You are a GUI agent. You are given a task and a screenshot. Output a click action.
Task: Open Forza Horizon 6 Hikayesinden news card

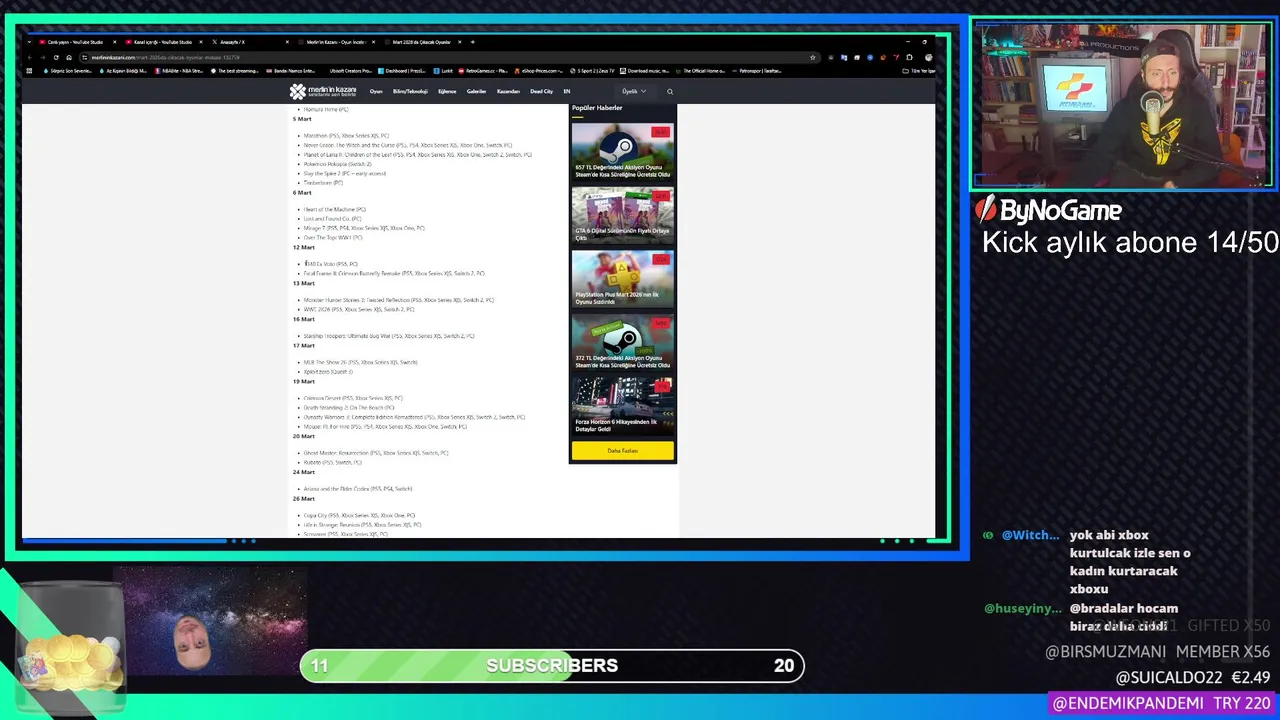622,406
